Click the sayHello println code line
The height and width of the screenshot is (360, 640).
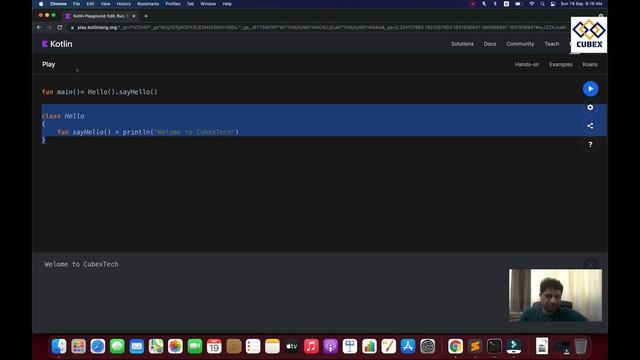148,132
